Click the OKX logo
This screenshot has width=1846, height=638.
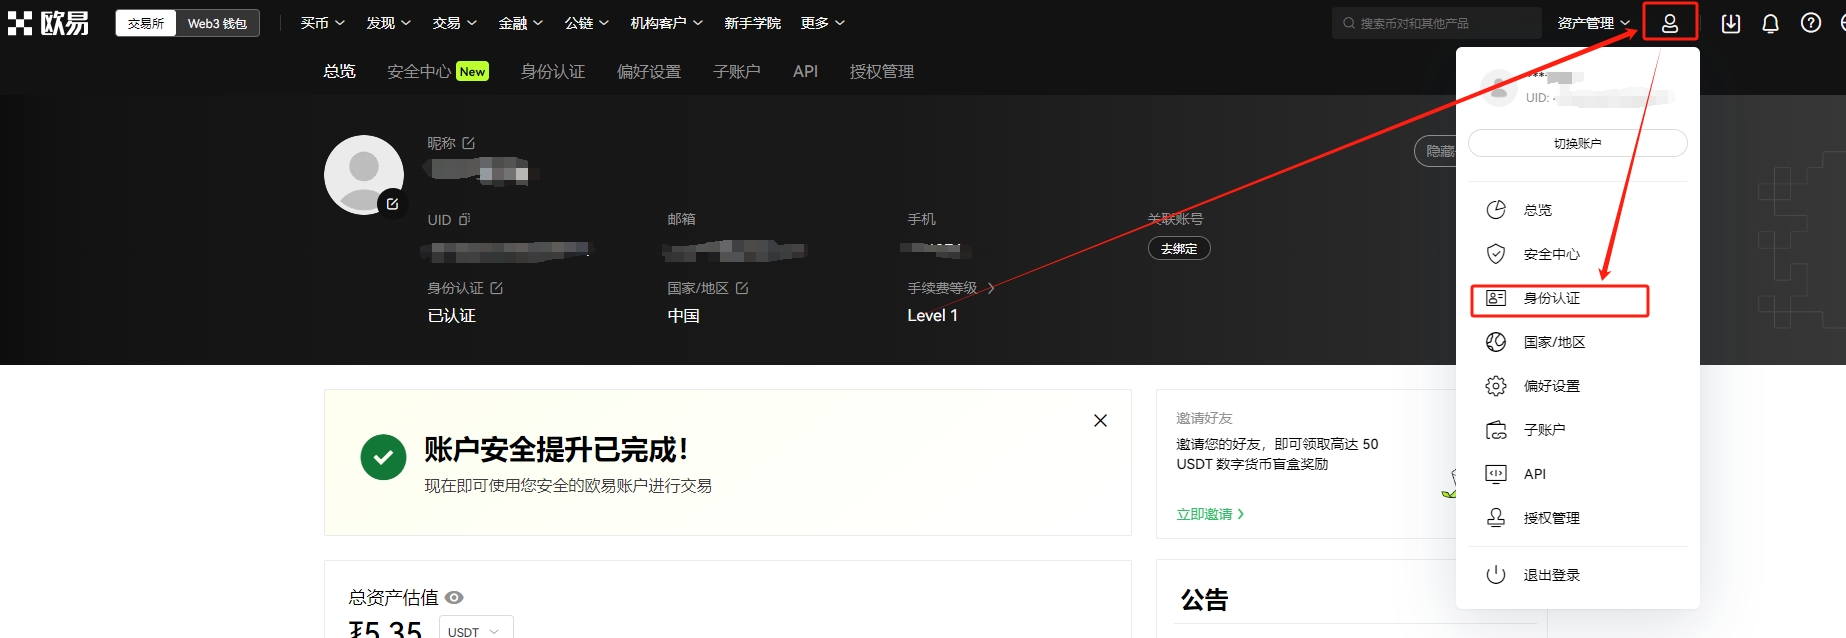pyautogui.click(x=48, y=23)
